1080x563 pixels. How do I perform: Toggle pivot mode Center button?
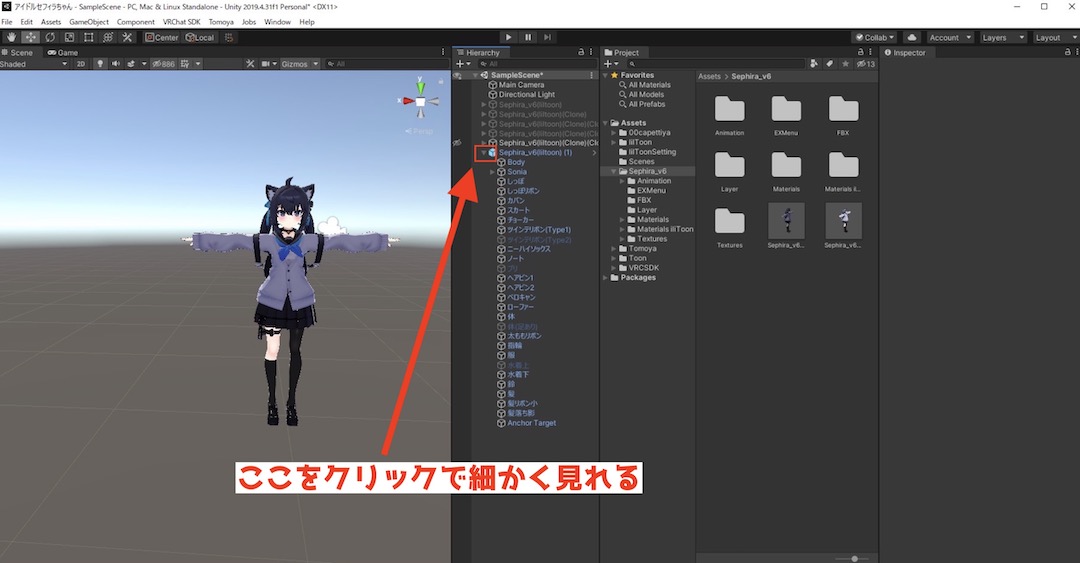click(162, 37)
